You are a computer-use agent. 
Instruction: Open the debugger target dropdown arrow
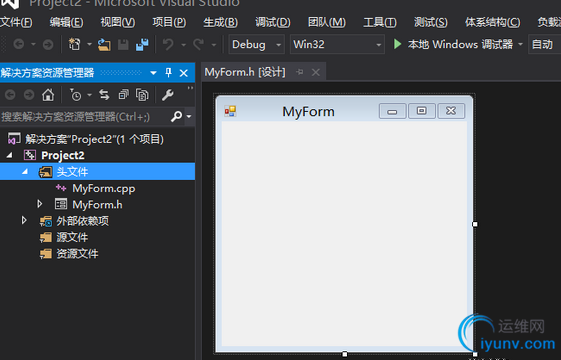pos(520,44)
